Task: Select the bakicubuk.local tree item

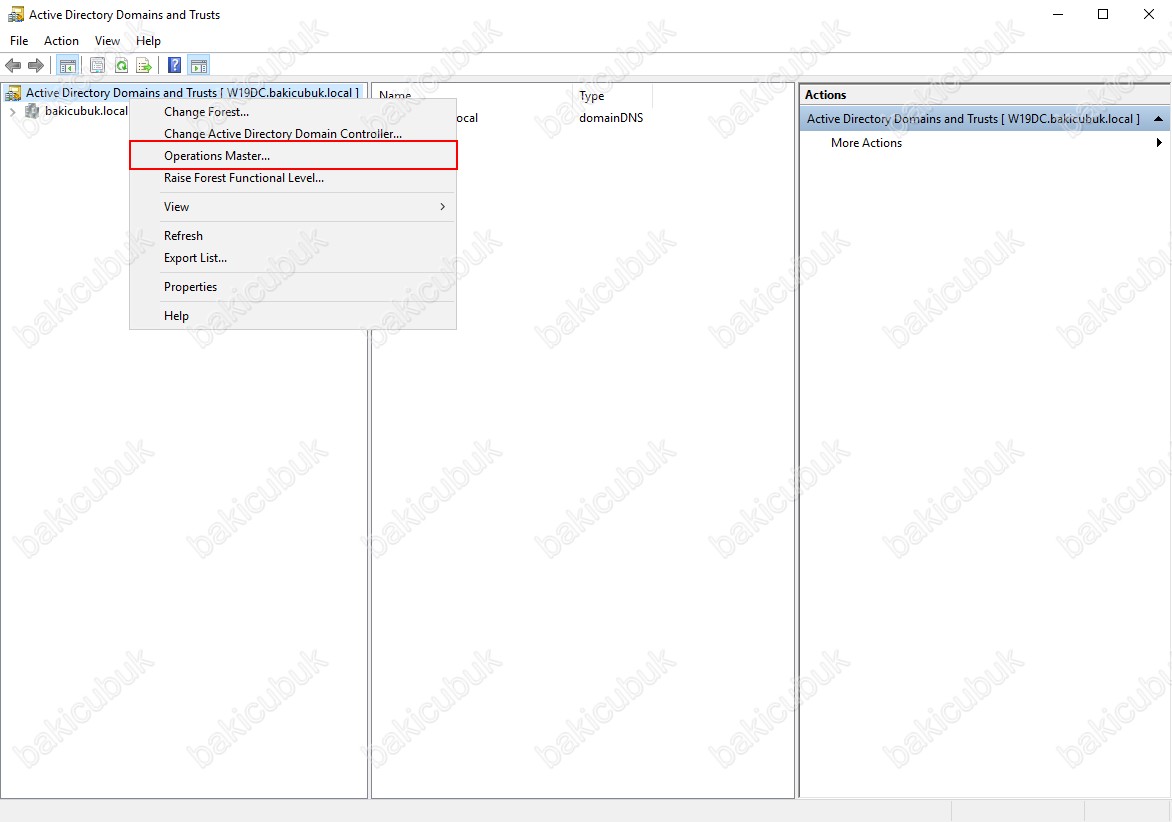Action: (86, 111)
